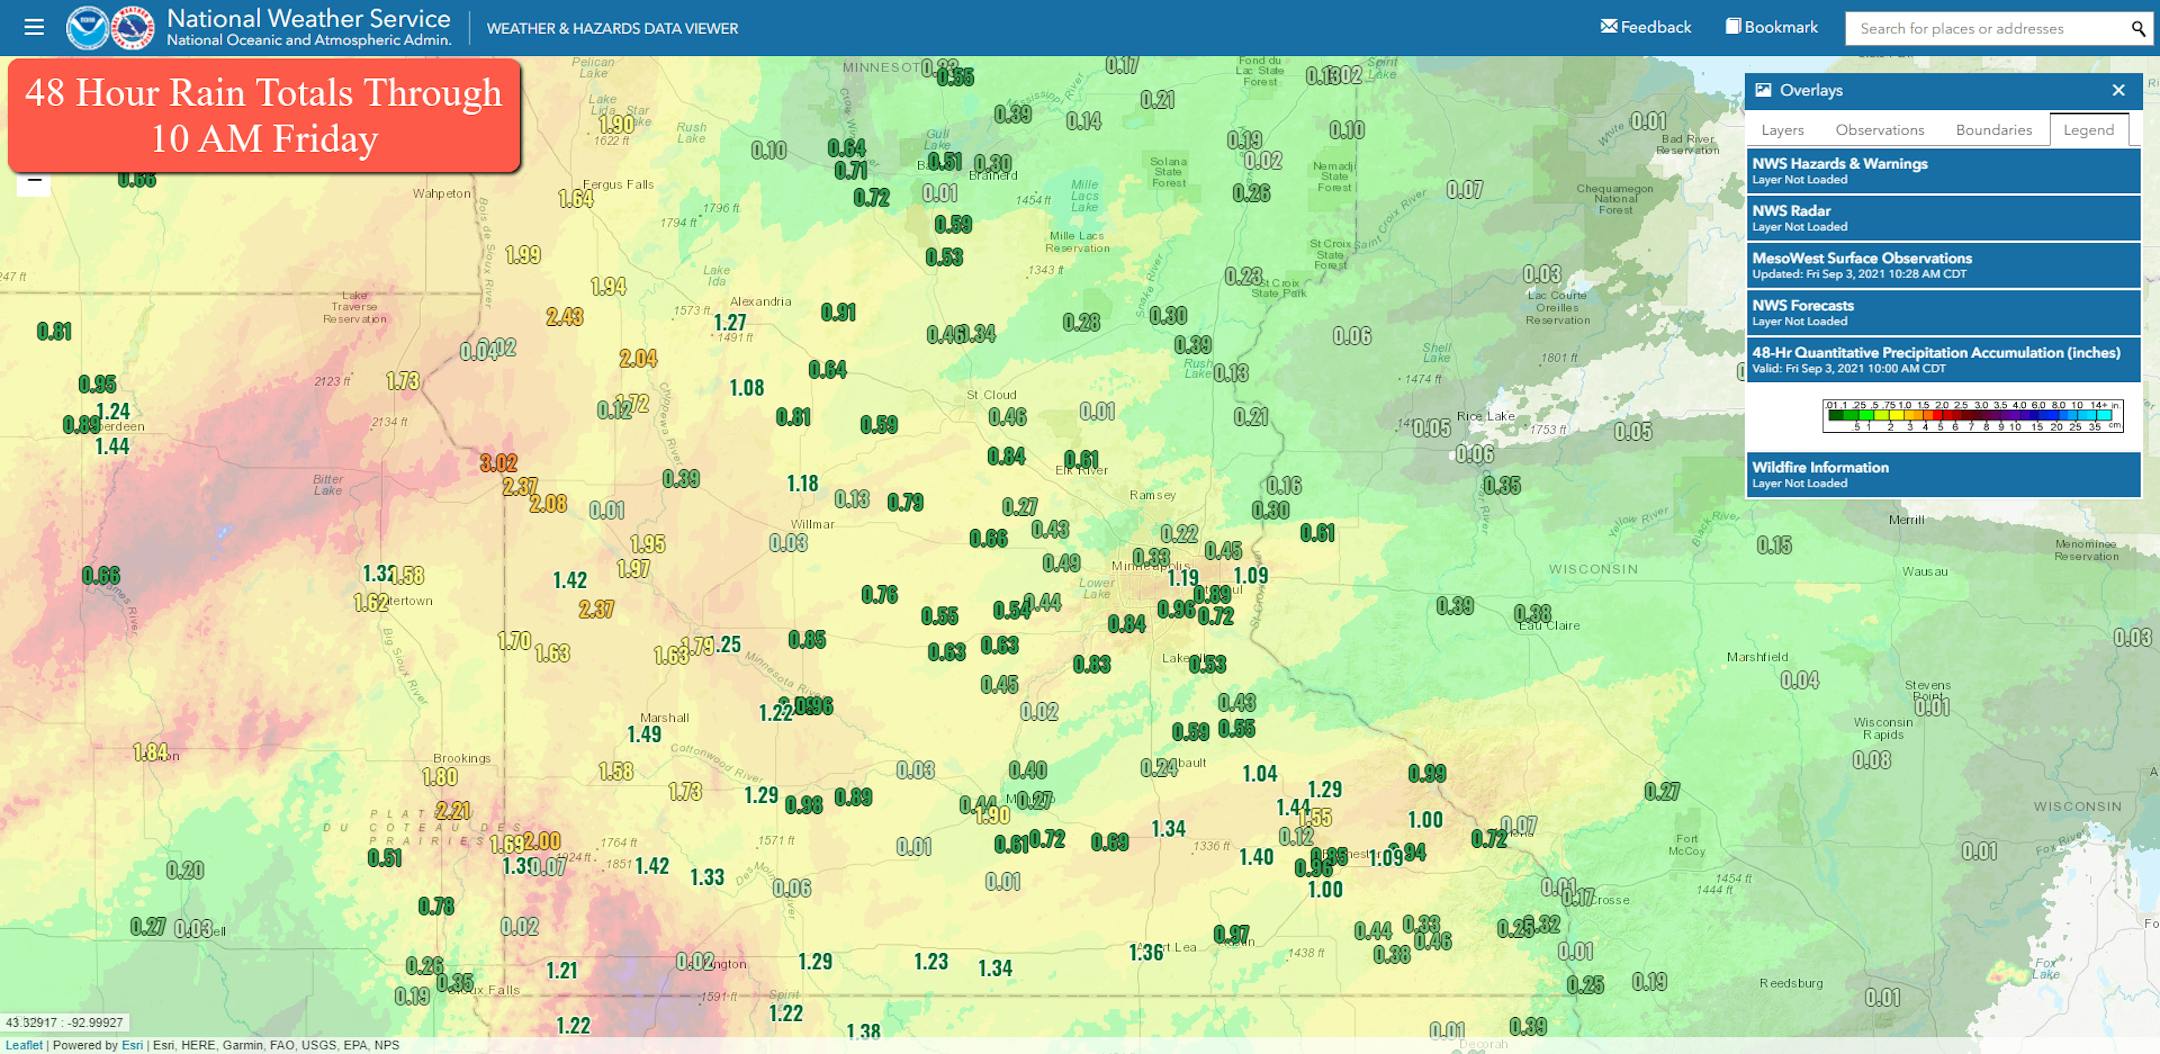The width and height of the screenshot is (2160, 1054).
Task: Click the Feedback envelope icon
Action: click(x=1608, y=27)
